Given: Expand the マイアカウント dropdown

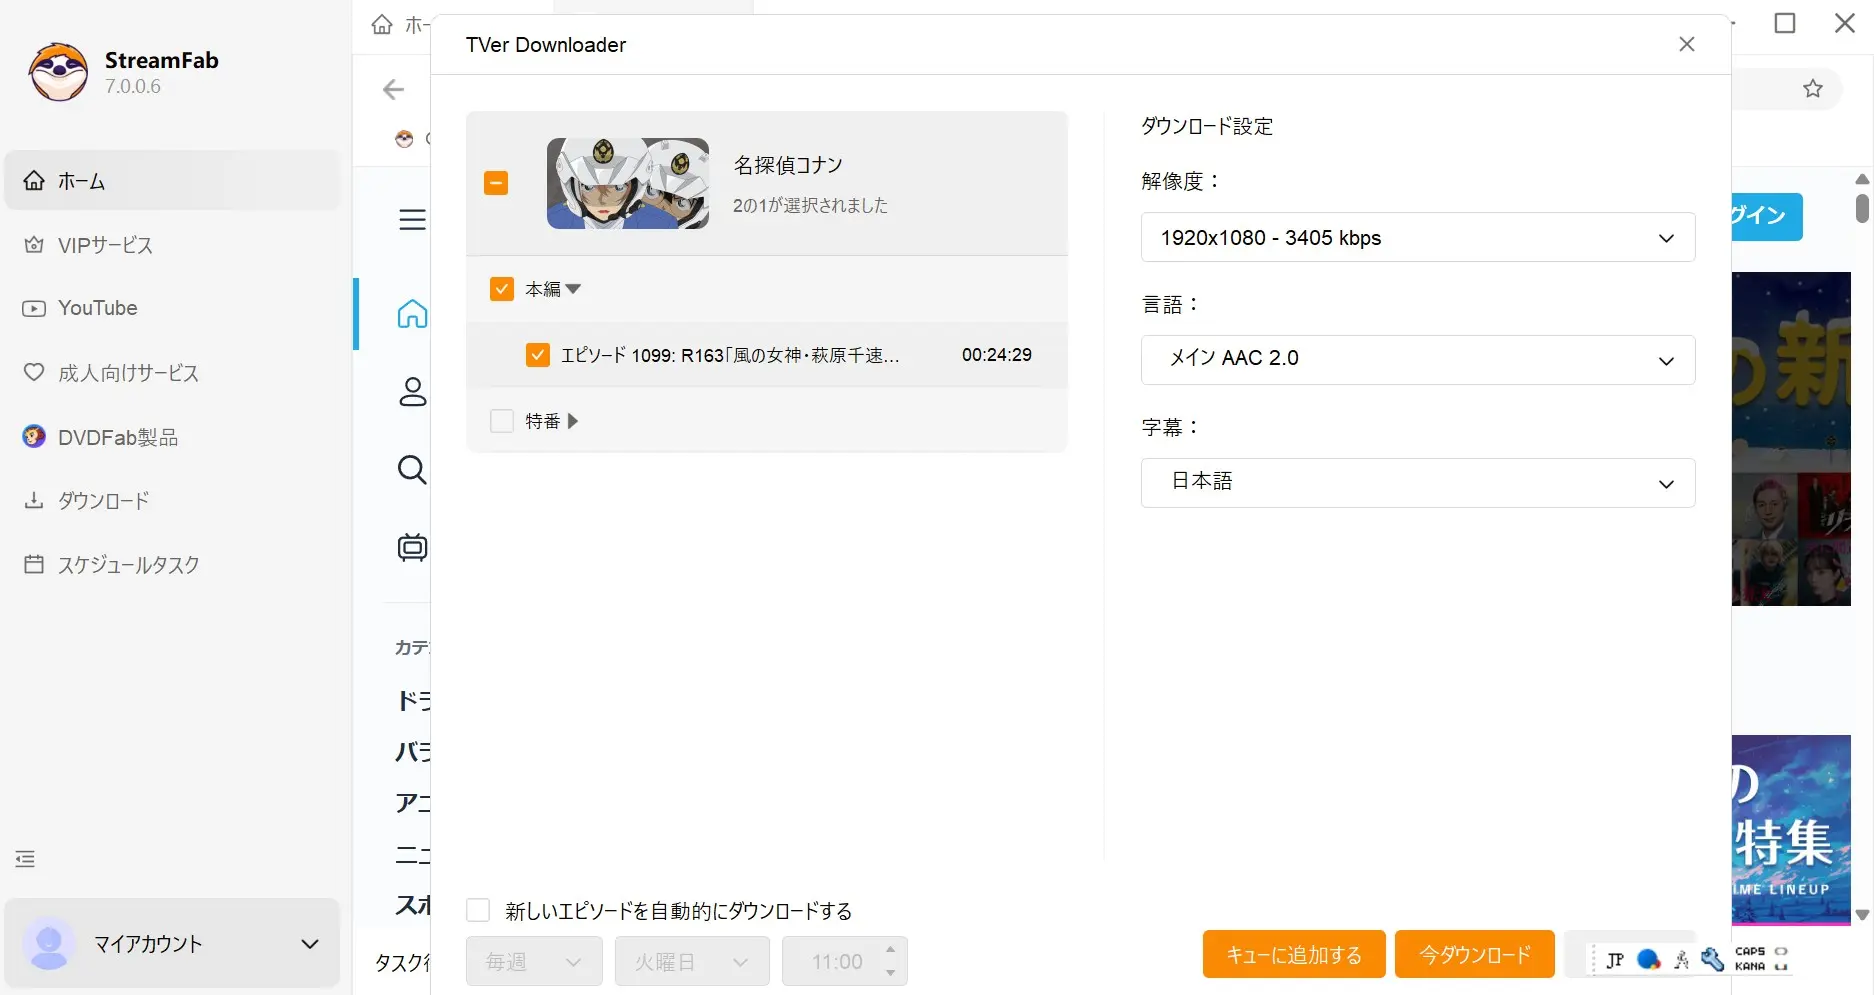Looking at the screenshot, I should coord(310,944).
